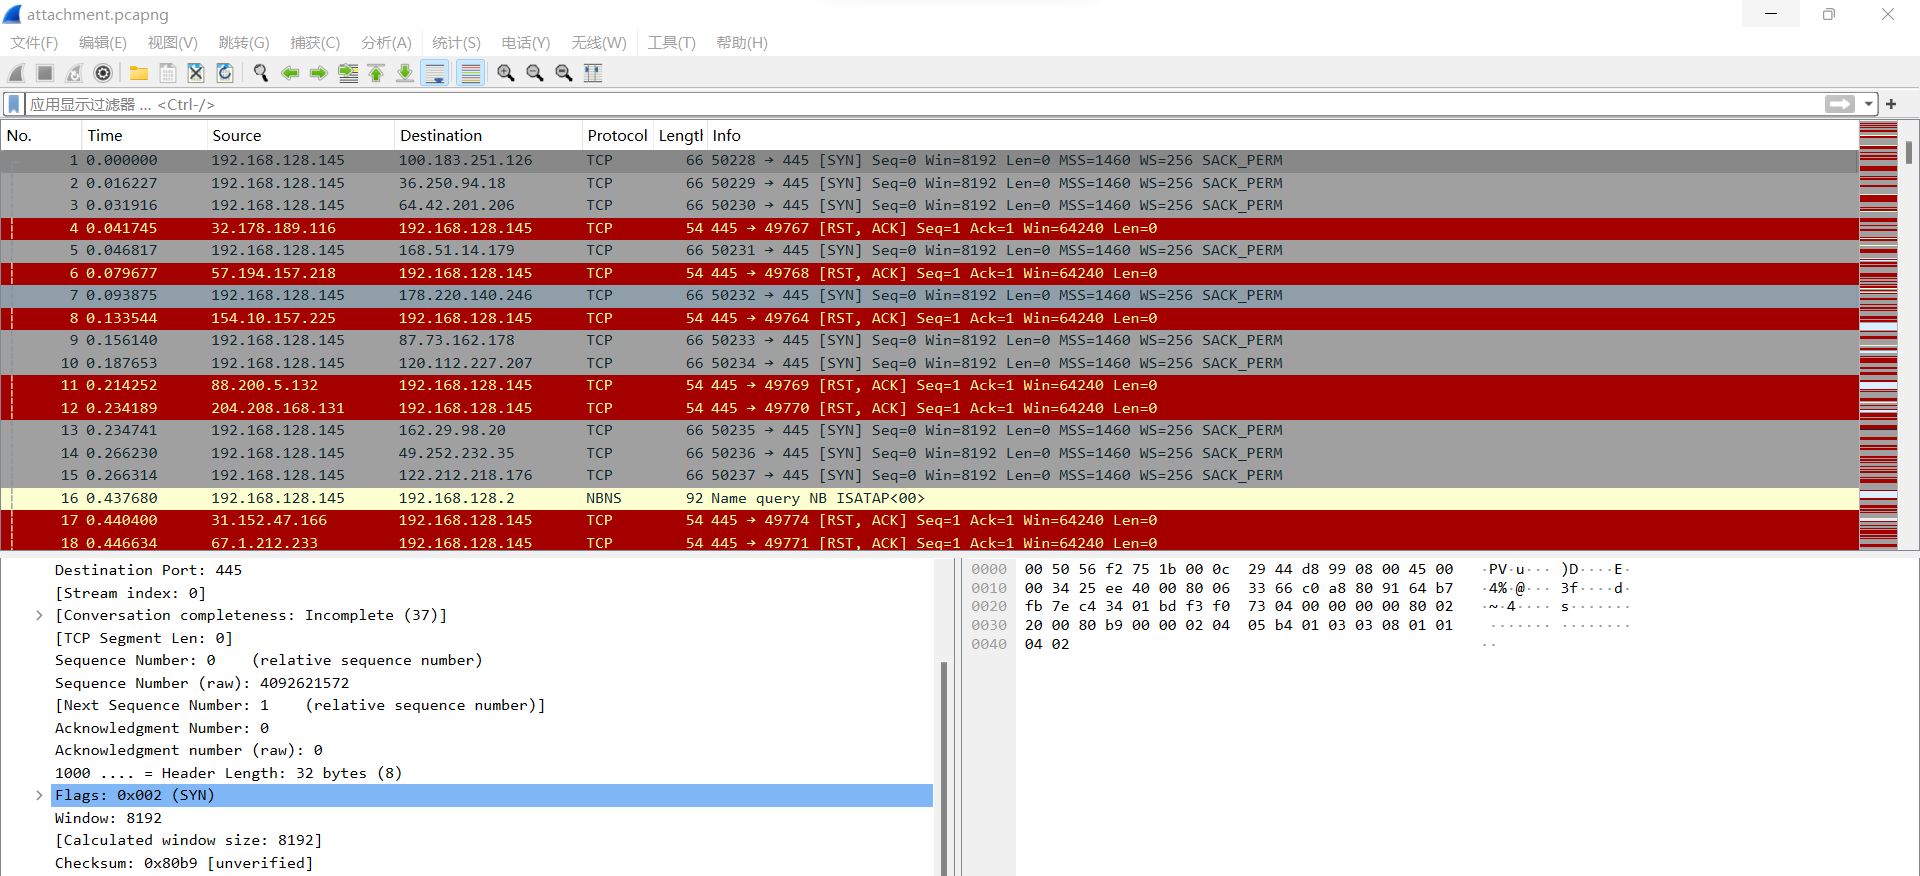Save the capture file with the document icon
1920x876 pixels.
pos(168,73)
